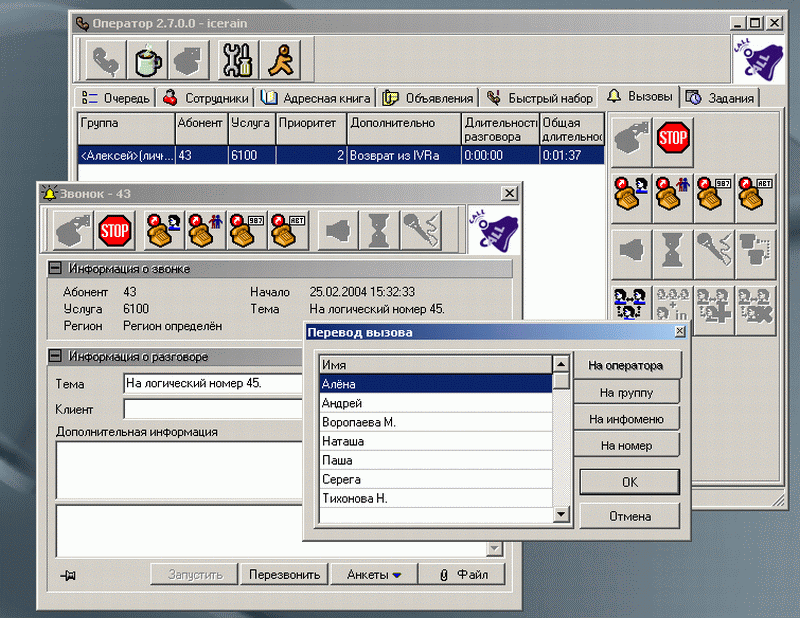Click the STOP icon in Звонок window

[x=115, y=231]
